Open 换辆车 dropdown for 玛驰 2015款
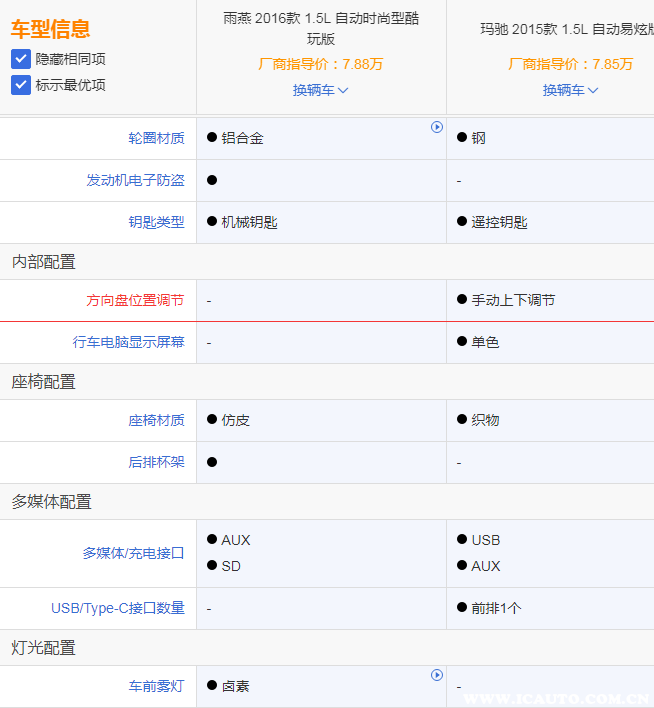Viewport: 654px width, 708px height. [570, 90]
